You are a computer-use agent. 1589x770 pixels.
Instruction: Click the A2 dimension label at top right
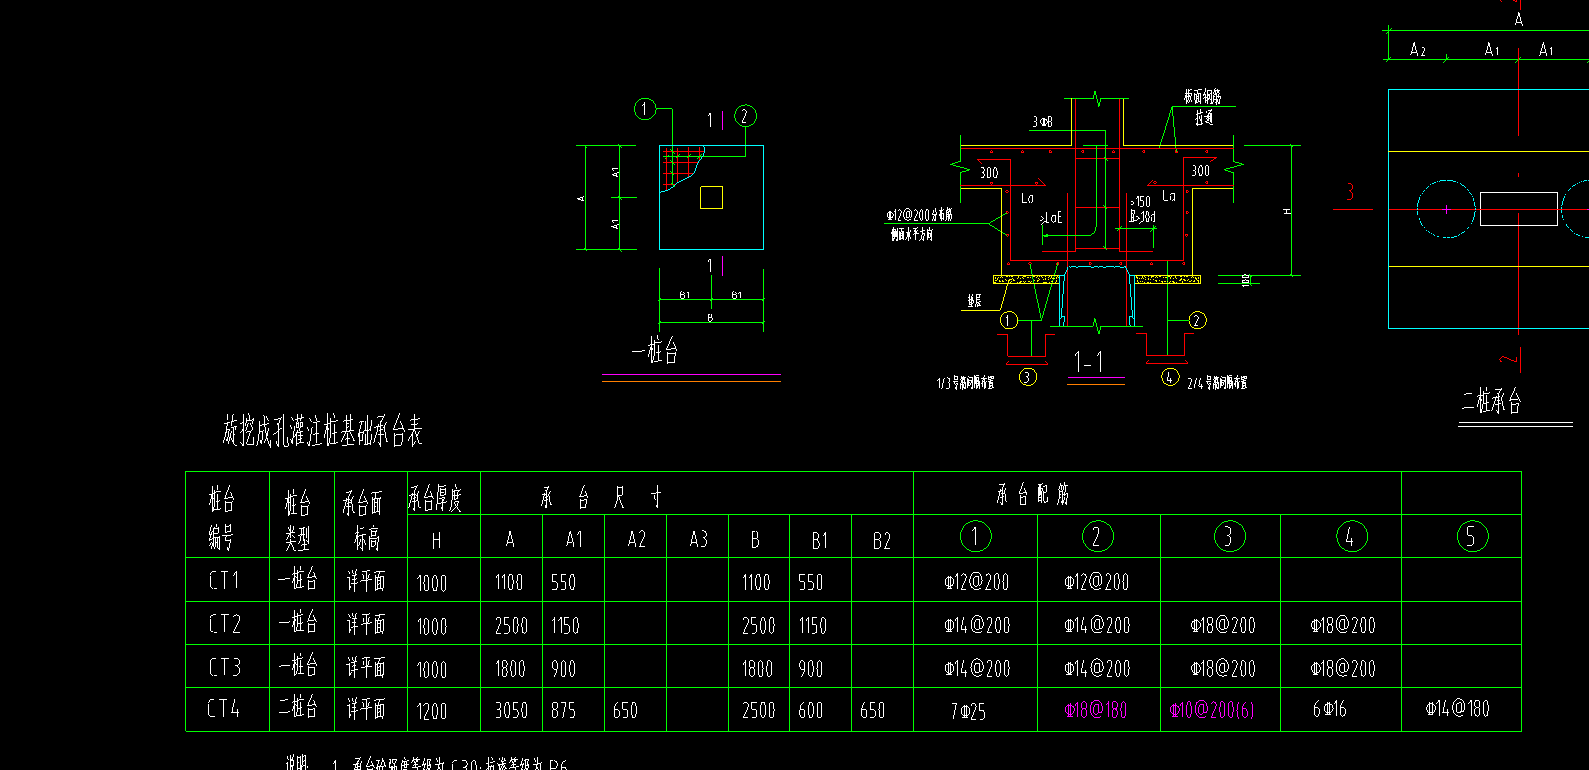[1418, 49]
